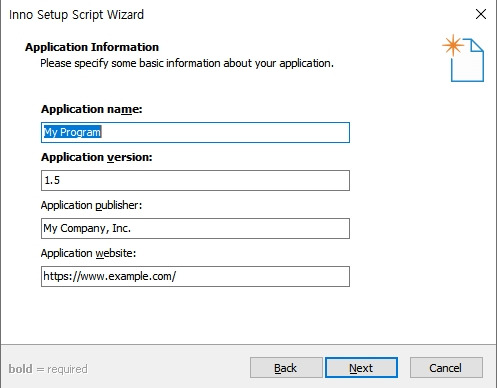The width and height of the screenshot is (497, 388).
Task: Close the wizard window with the X
Action: pyautogui.click(x=481, y=14)
